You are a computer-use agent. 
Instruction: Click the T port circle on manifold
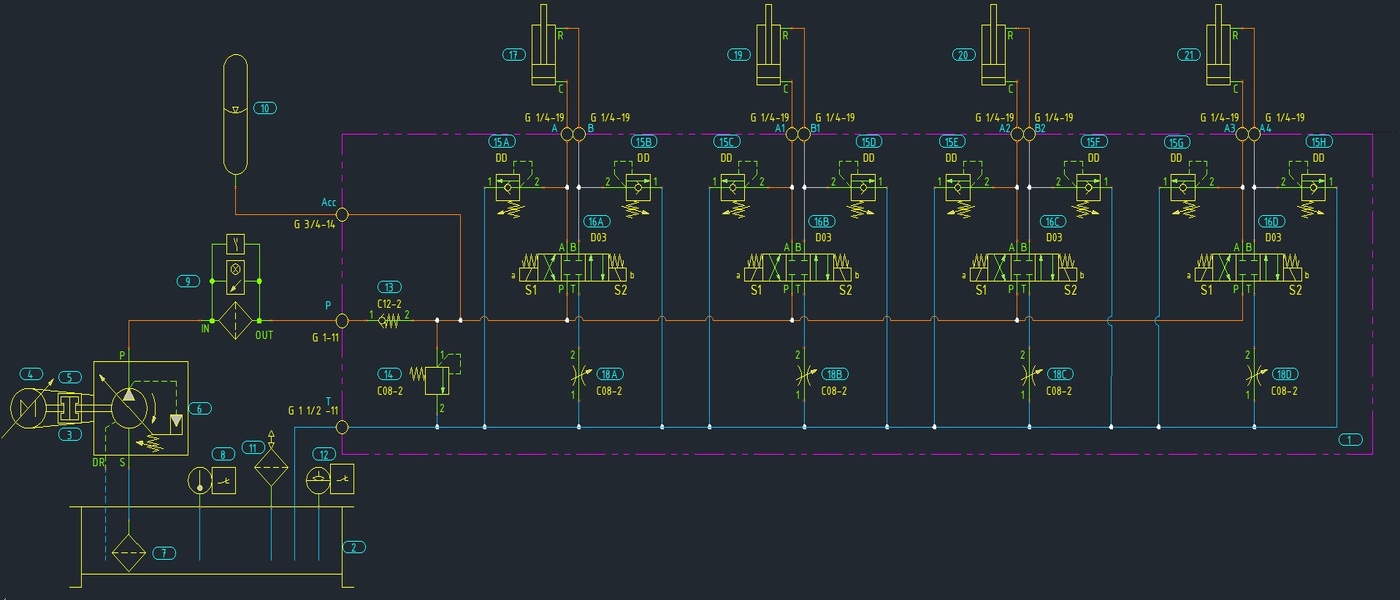pyautogui.click(x=341, y=427)
